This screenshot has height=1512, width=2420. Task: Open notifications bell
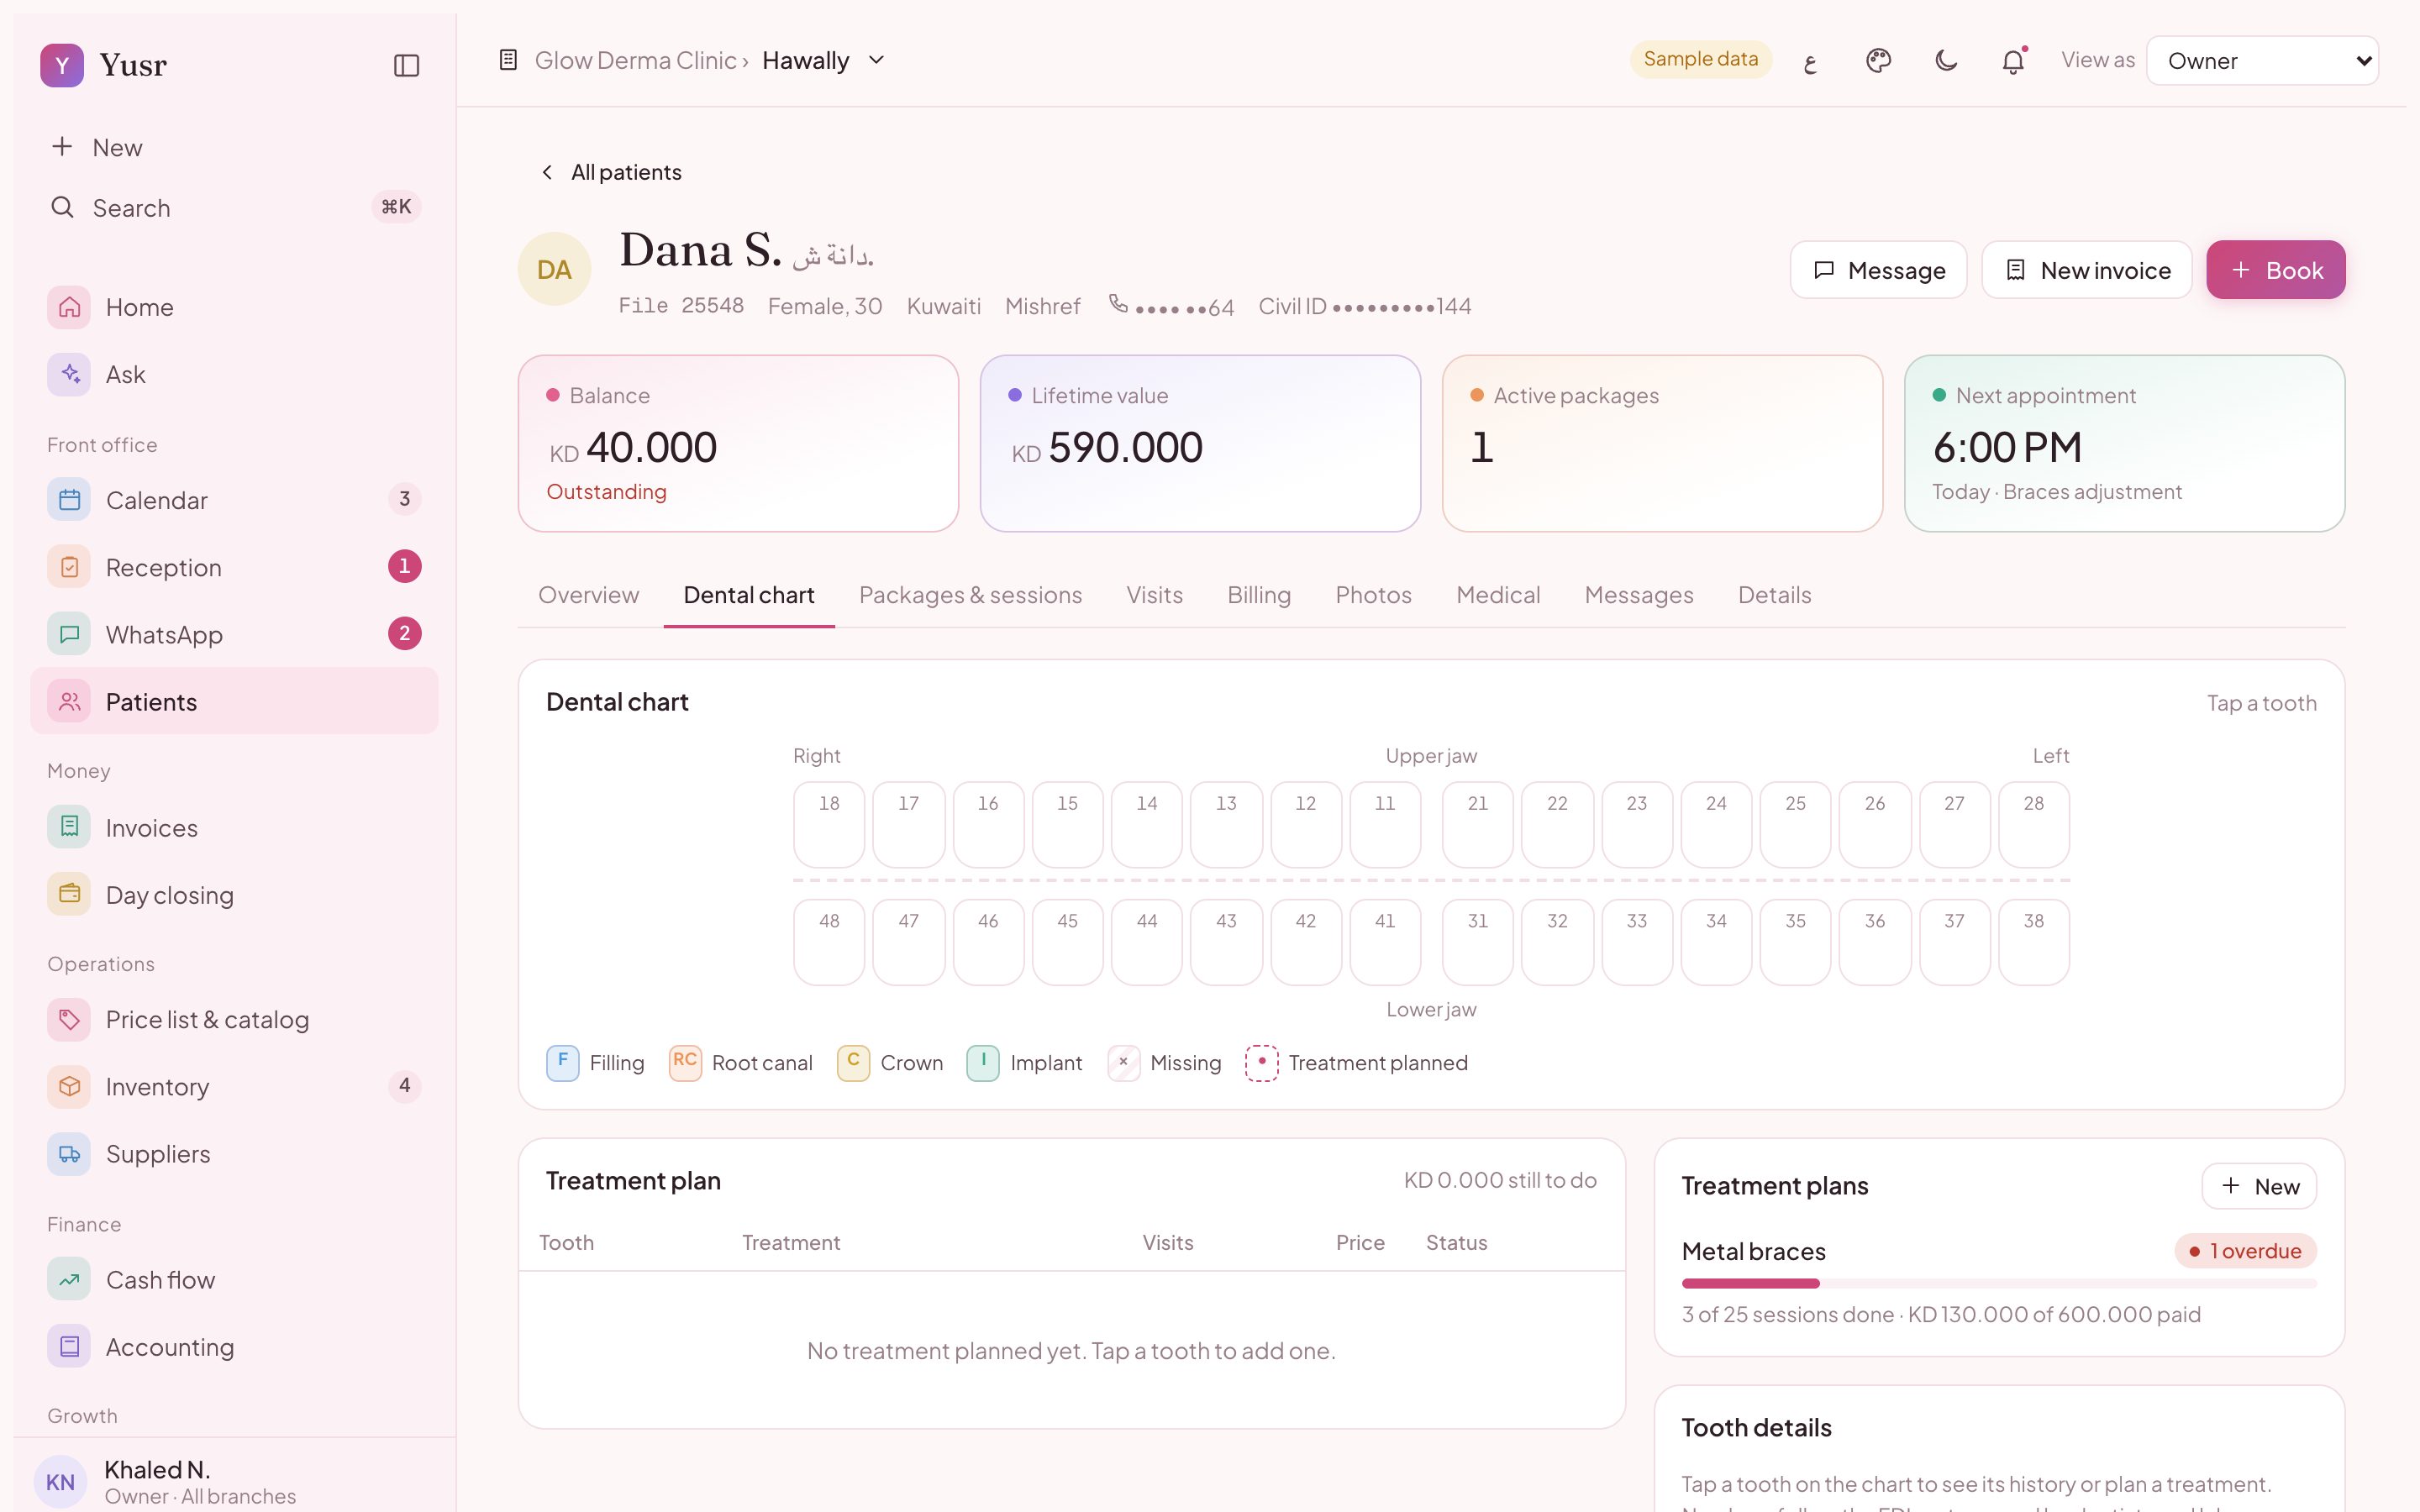point(2013,61)
